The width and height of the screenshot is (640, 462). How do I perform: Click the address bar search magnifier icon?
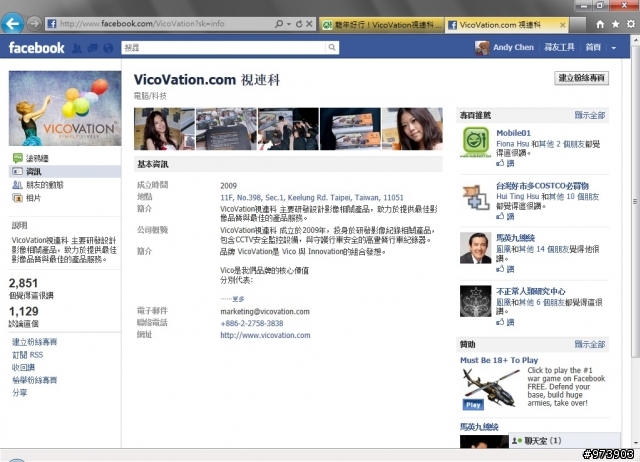[279, 24]
